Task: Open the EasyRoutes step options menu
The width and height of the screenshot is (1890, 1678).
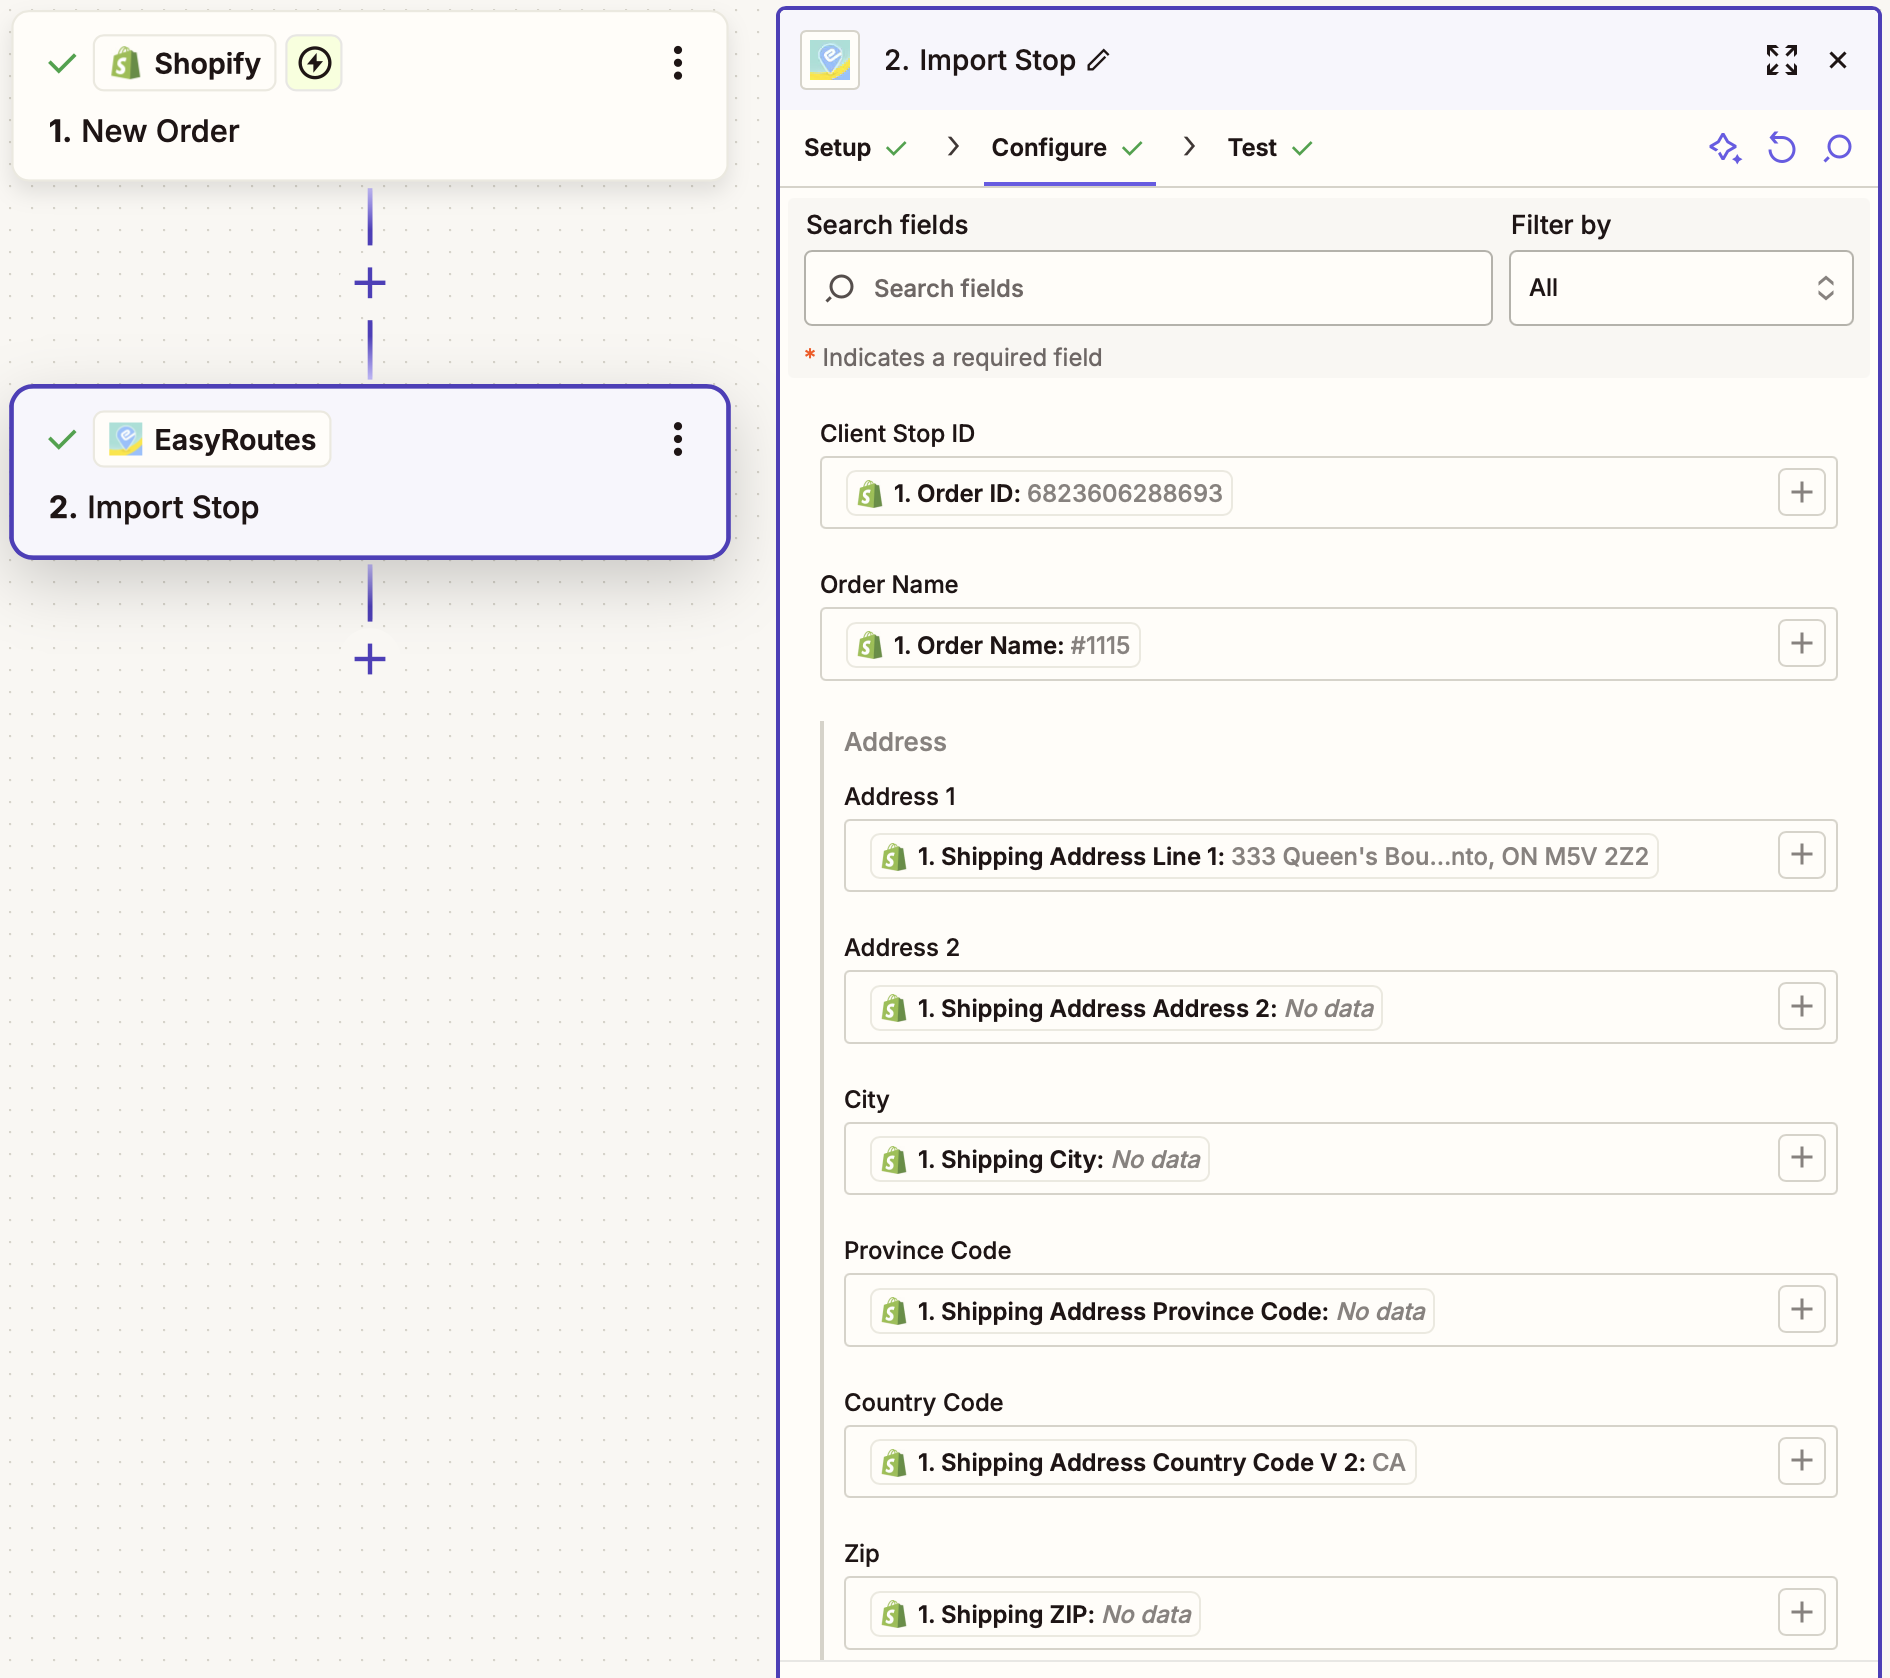Action: (x=678, y=439)
